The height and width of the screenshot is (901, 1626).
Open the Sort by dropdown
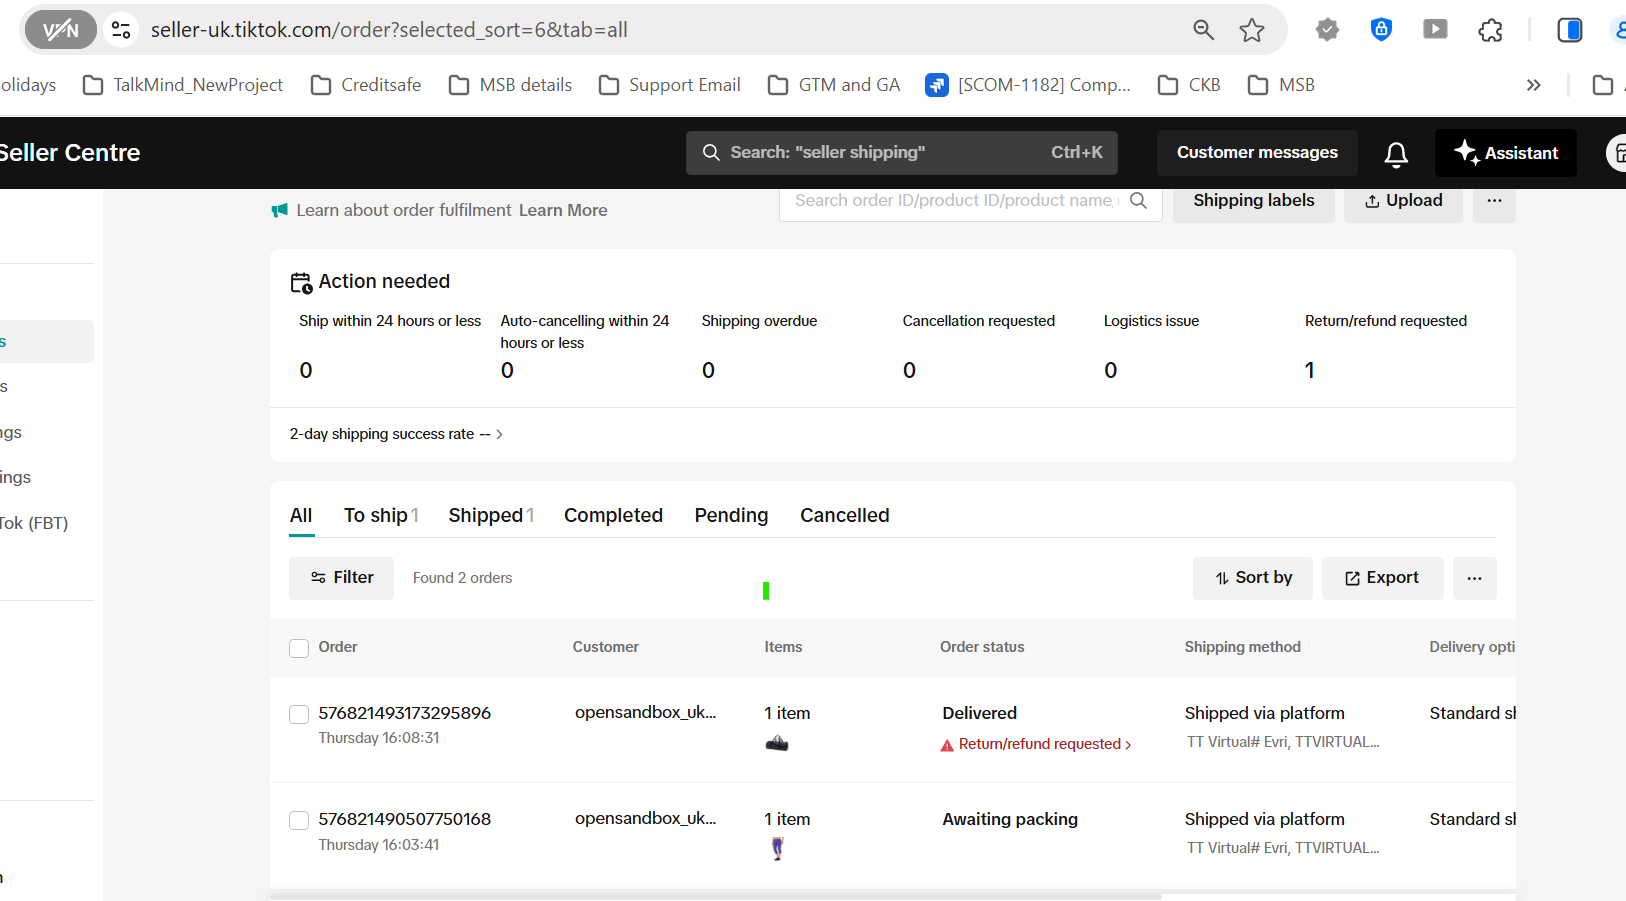1252,578
